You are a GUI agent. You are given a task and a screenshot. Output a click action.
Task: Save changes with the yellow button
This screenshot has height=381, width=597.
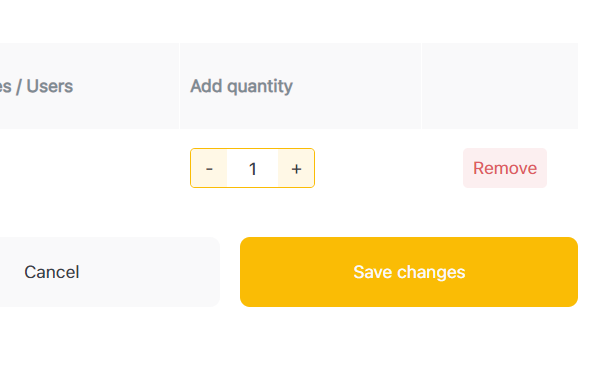pyautogui.click(x=409, y=272)
